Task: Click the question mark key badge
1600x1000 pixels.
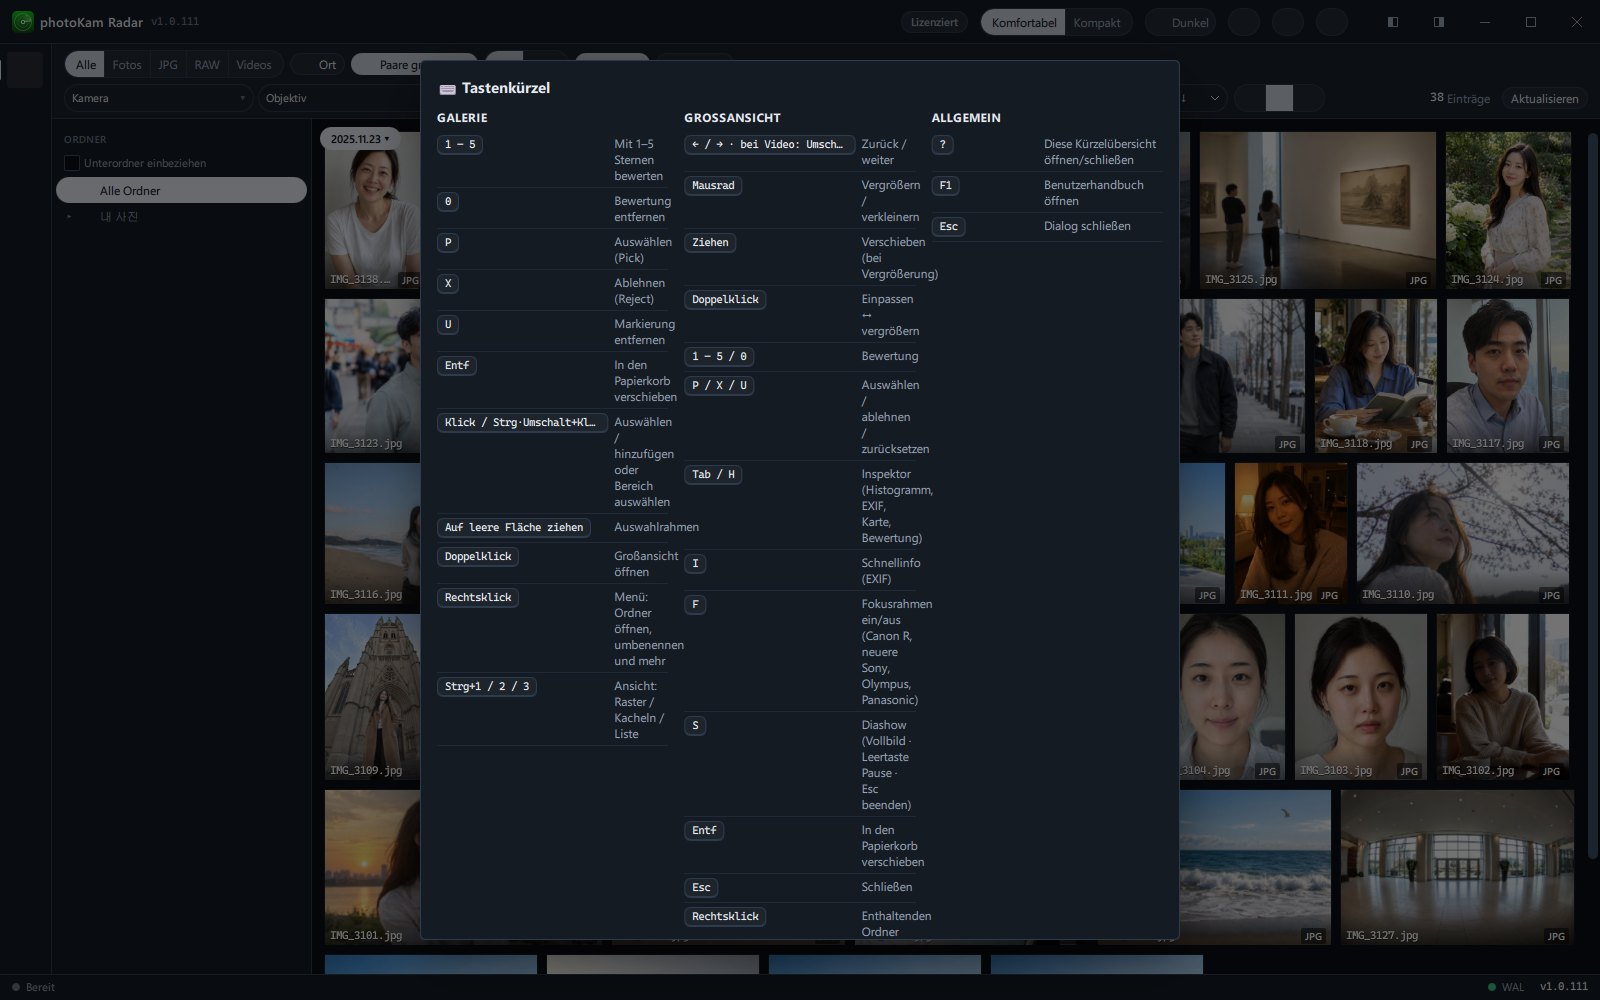Action: pos(942,145)
